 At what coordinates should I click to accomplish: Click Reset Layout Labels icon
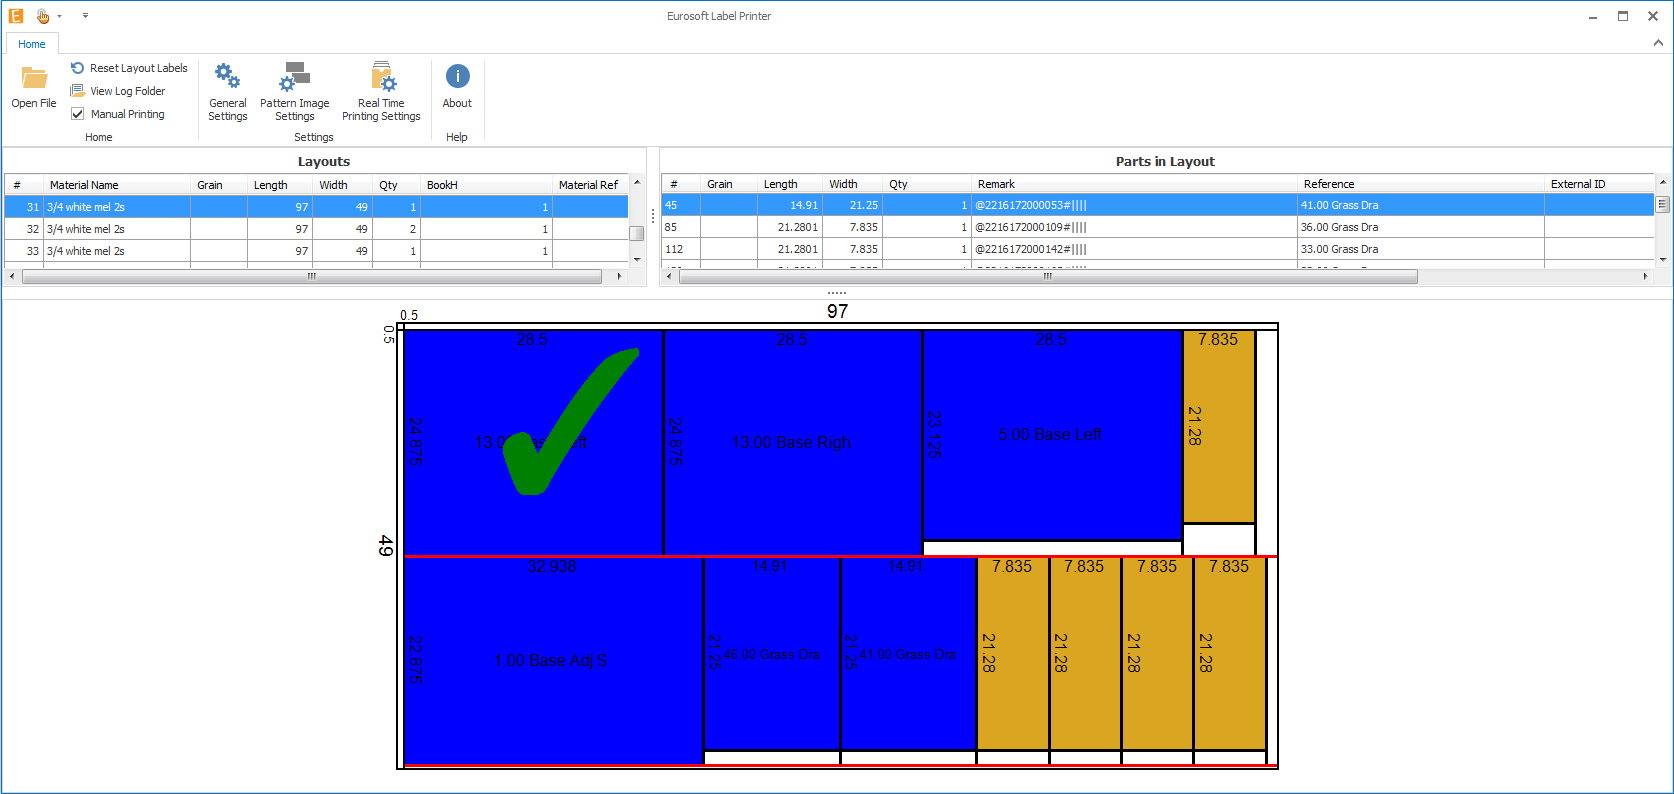[x=77, y=68]
